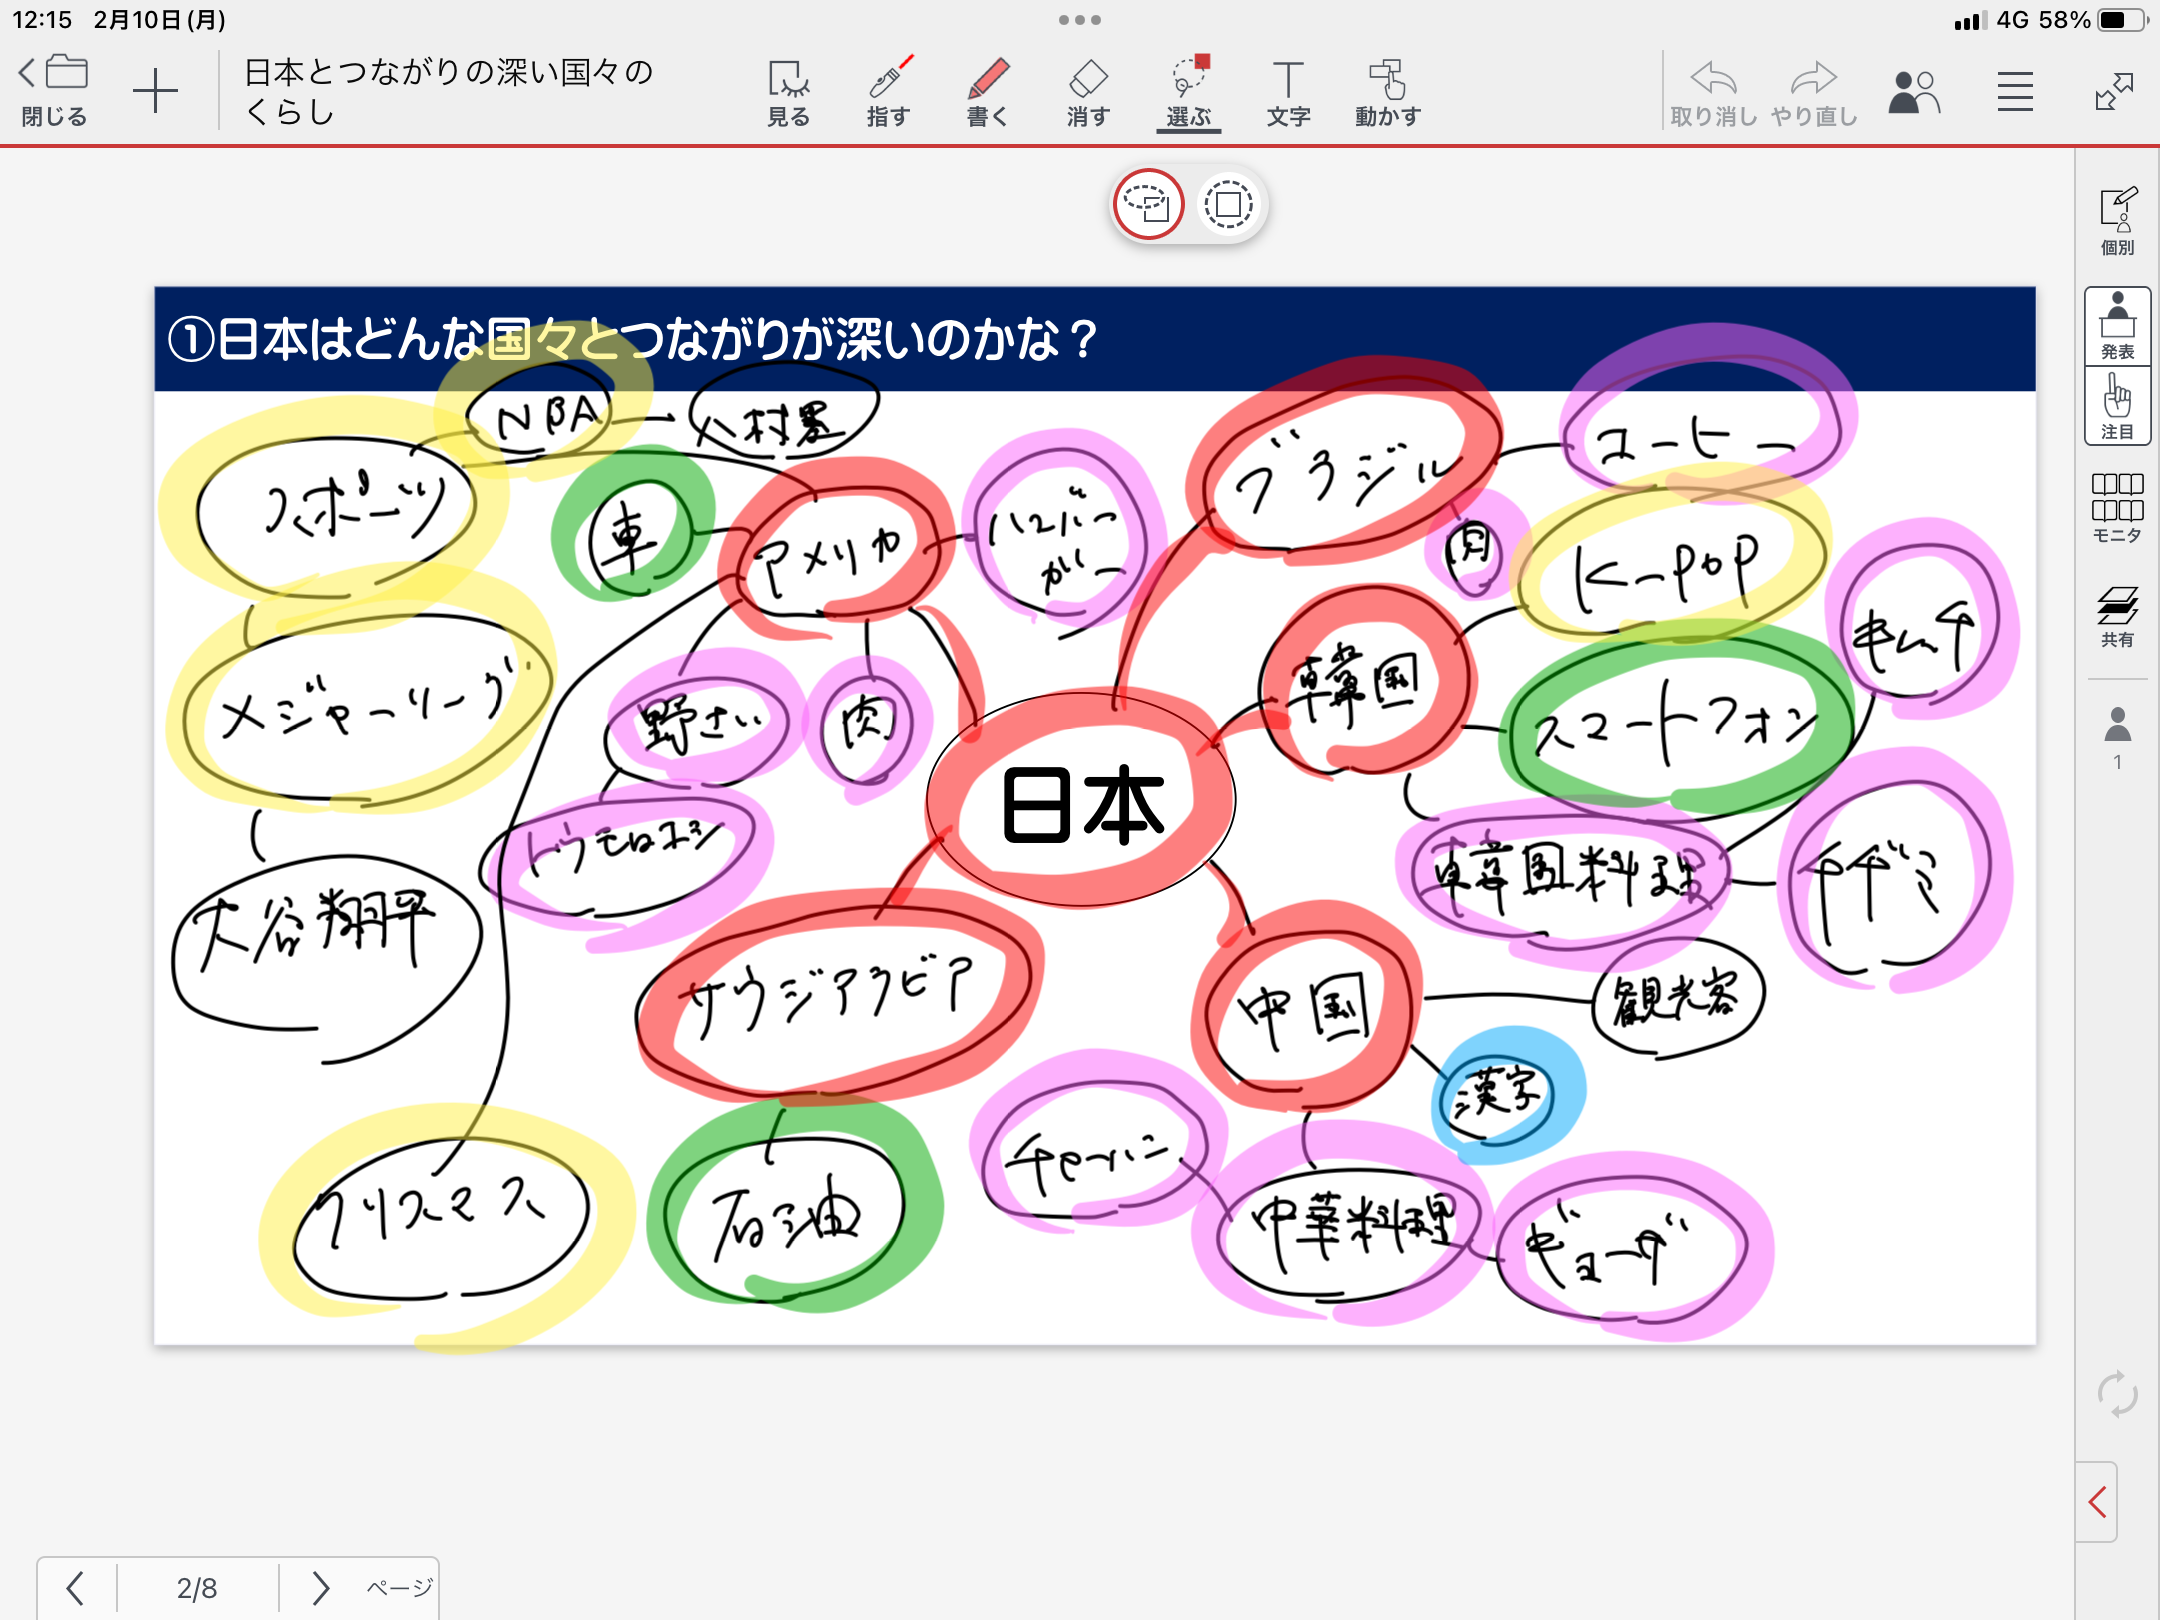Expand the collapsed red side panel arrow
This screenshot has height=1620, width=2160.
[2098, 1502]
